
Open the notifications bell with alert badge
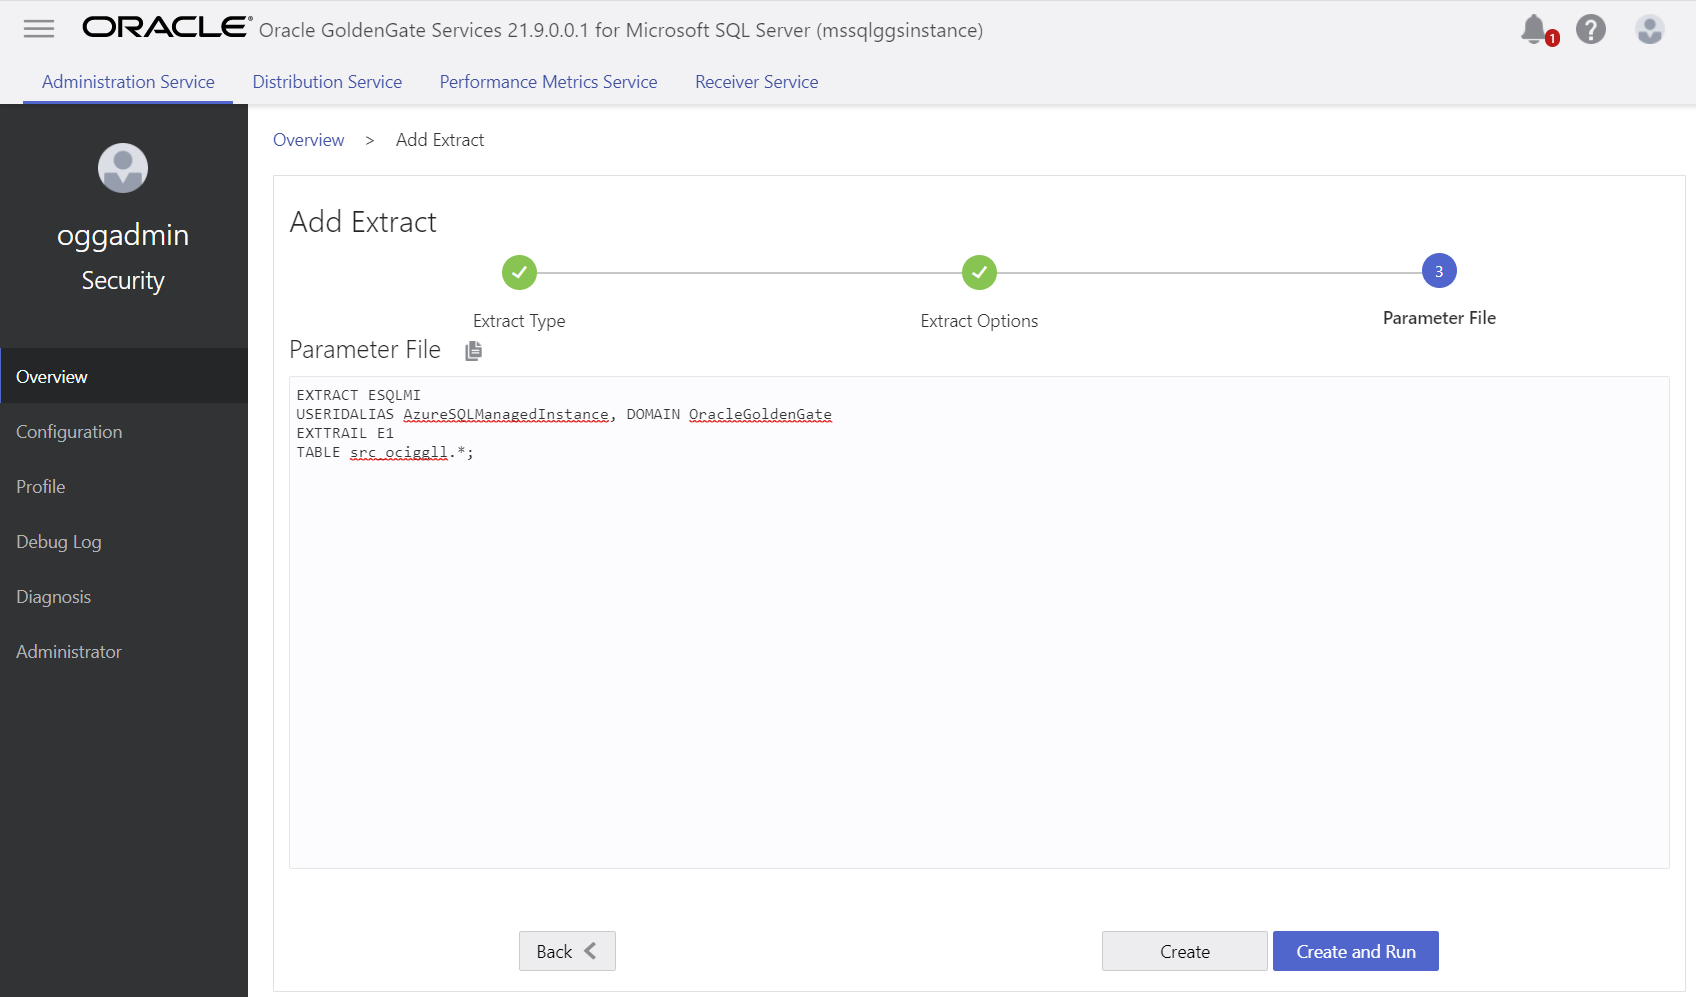click(x=1535, y=29)
